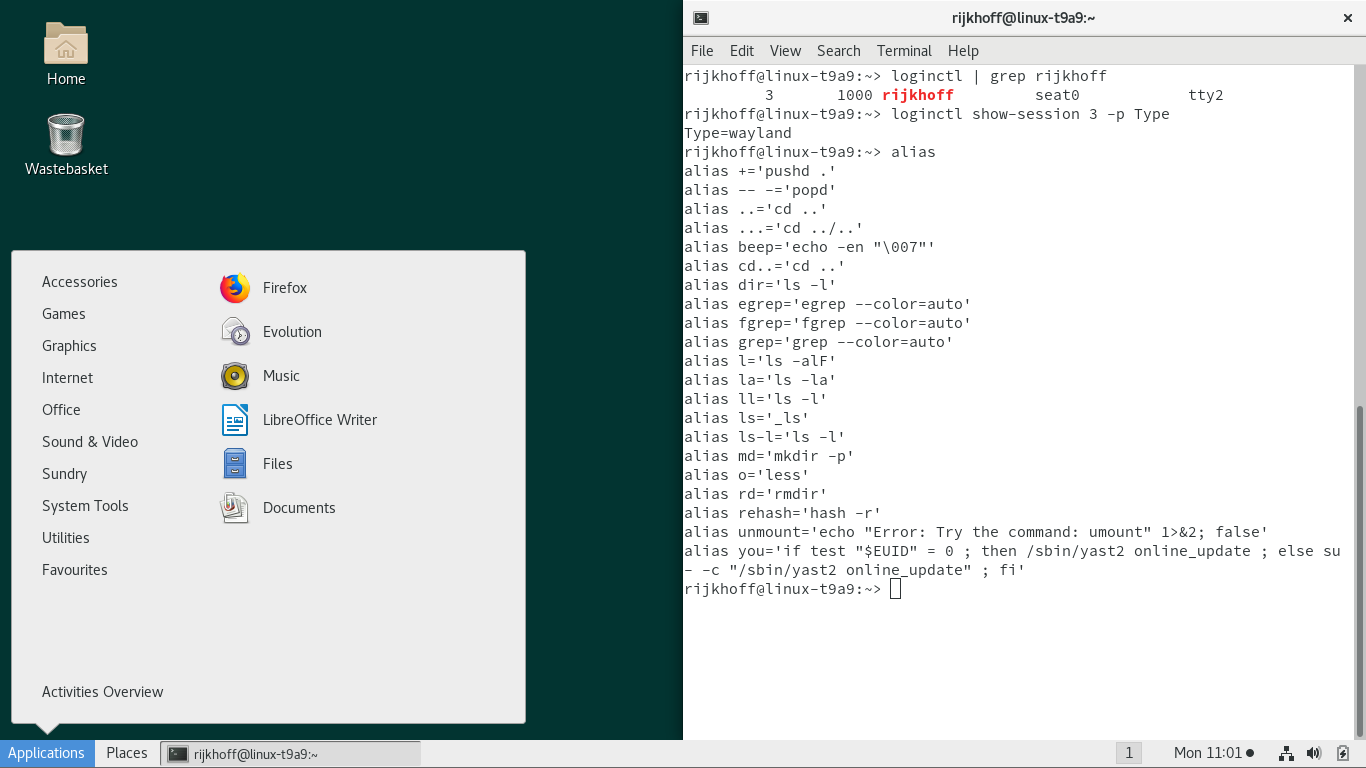The image size is (1366, 768).
Task: Show the Favourites category
Action: pyautogui.click(x=75, y=570)
